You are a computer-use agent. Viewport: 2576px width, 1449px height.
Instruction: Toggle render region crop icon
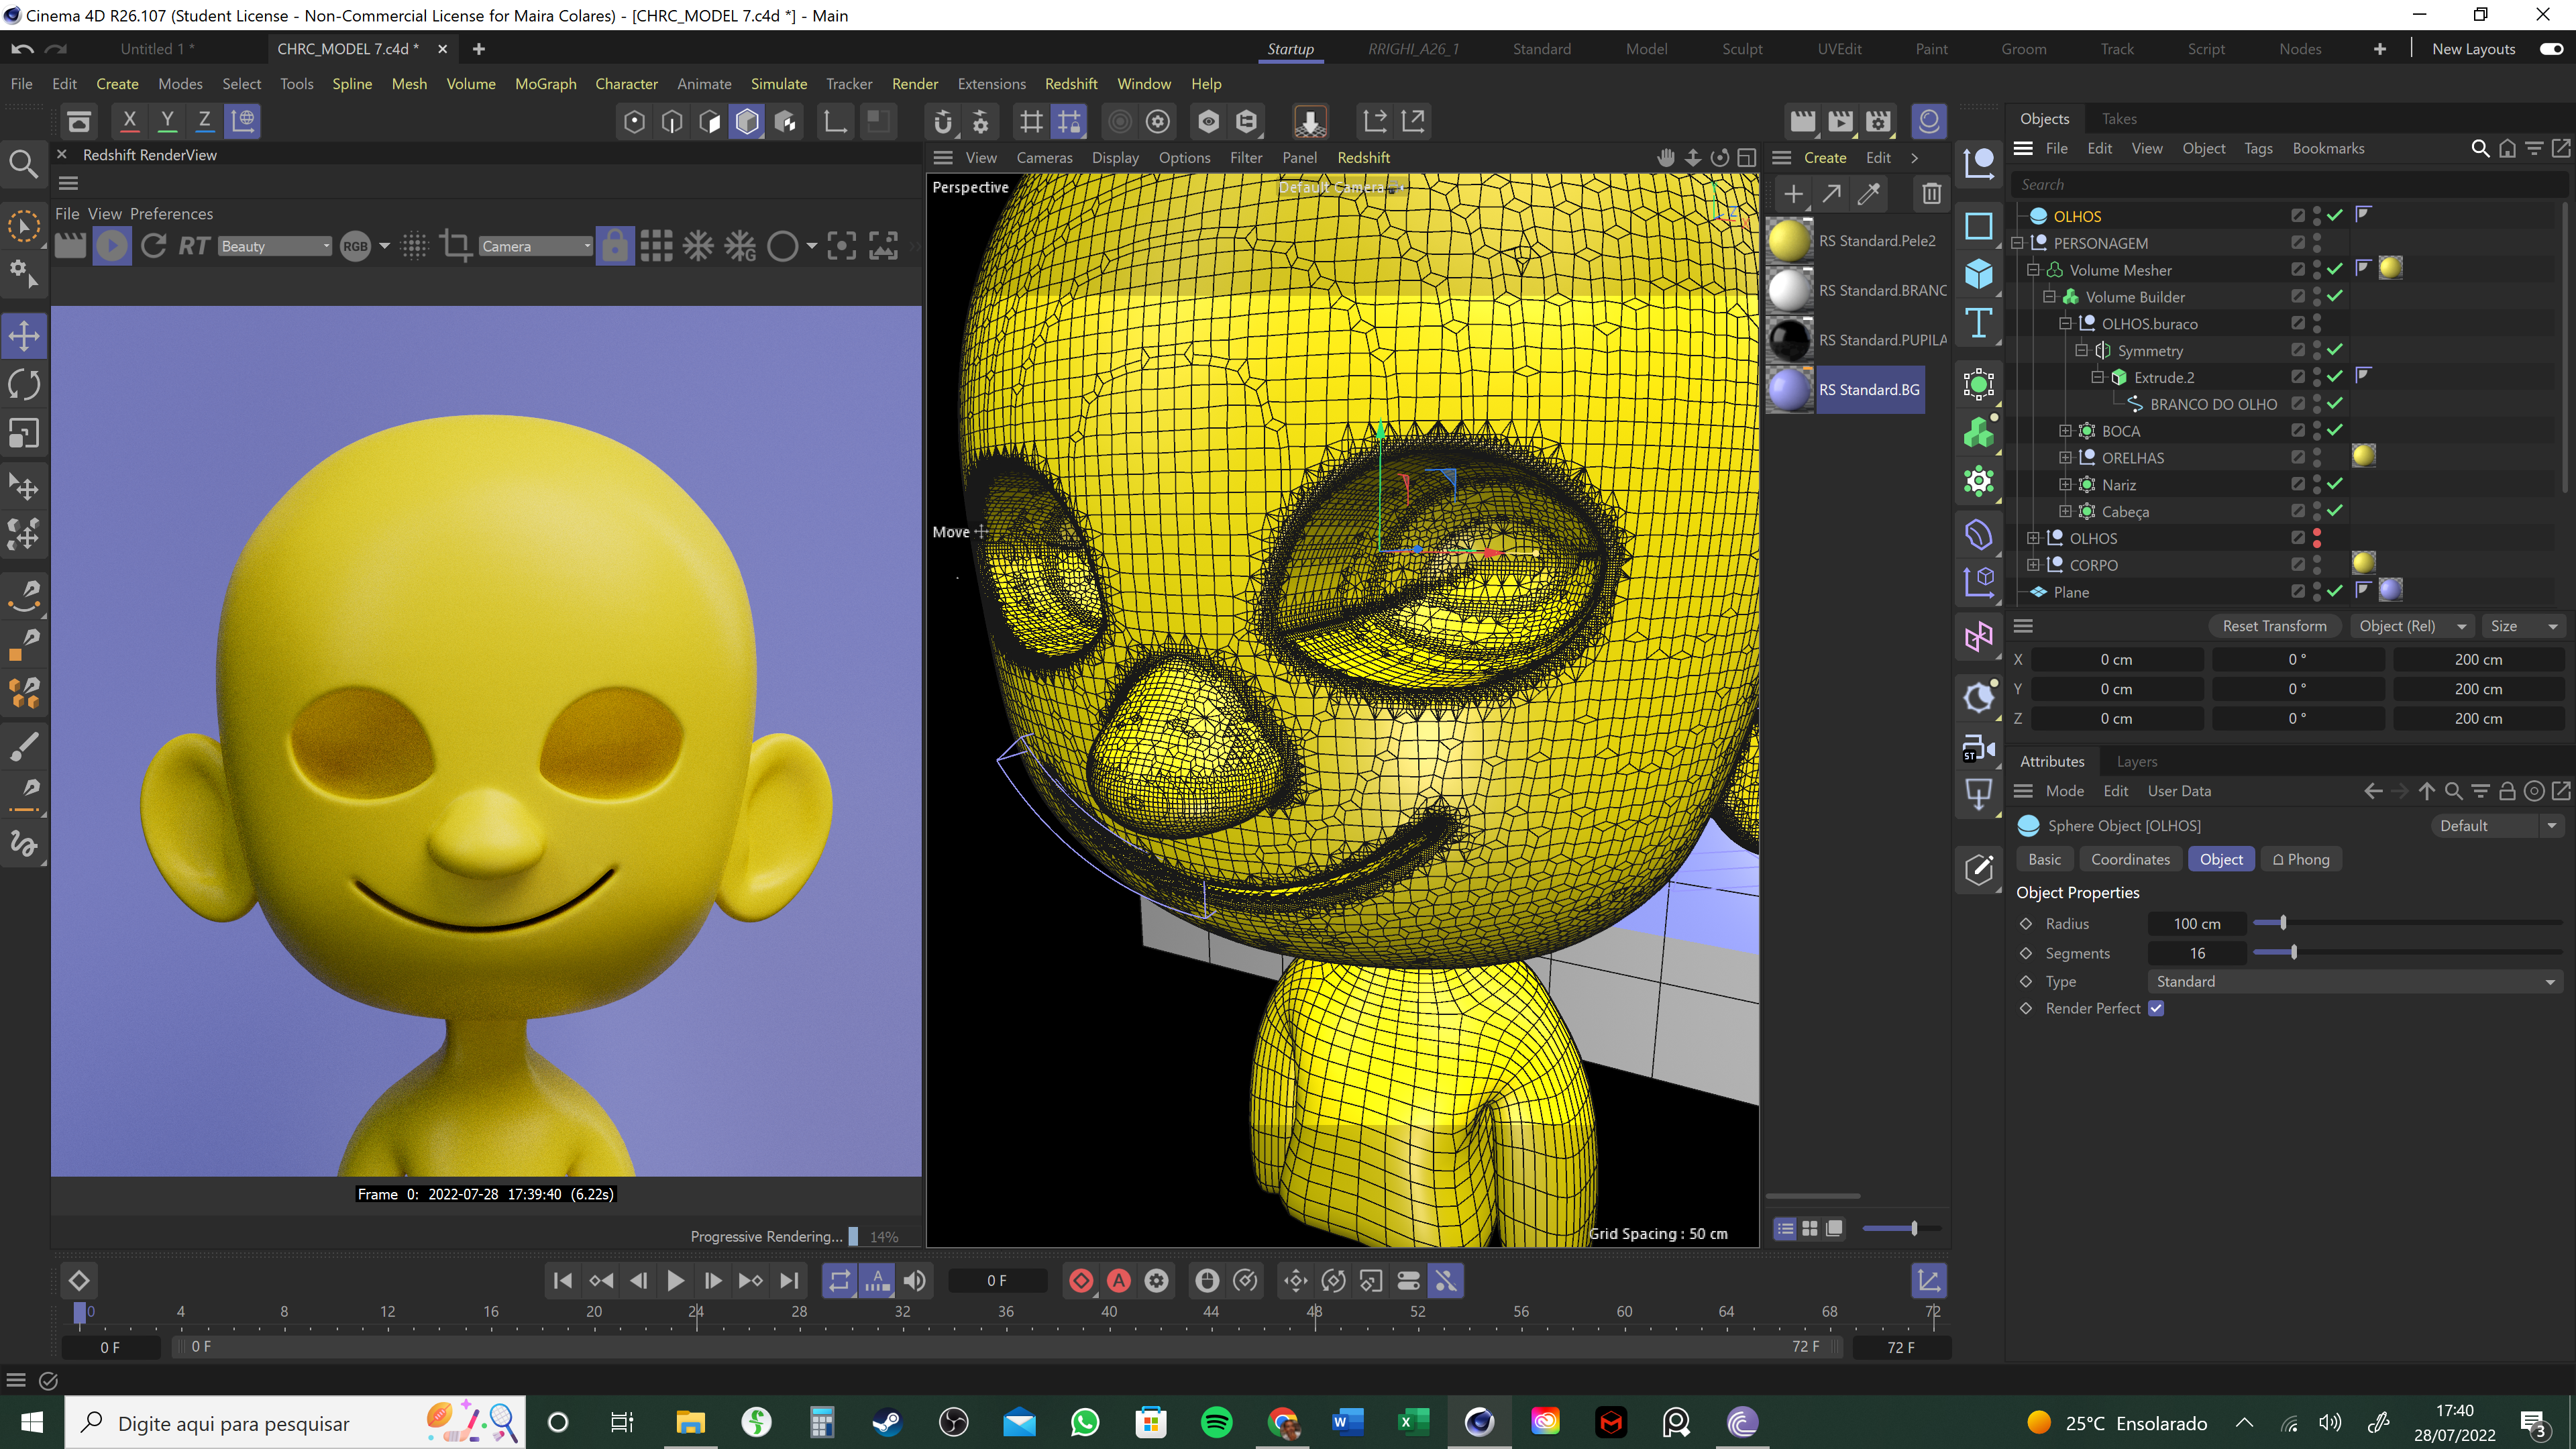[x=456, y=246]
